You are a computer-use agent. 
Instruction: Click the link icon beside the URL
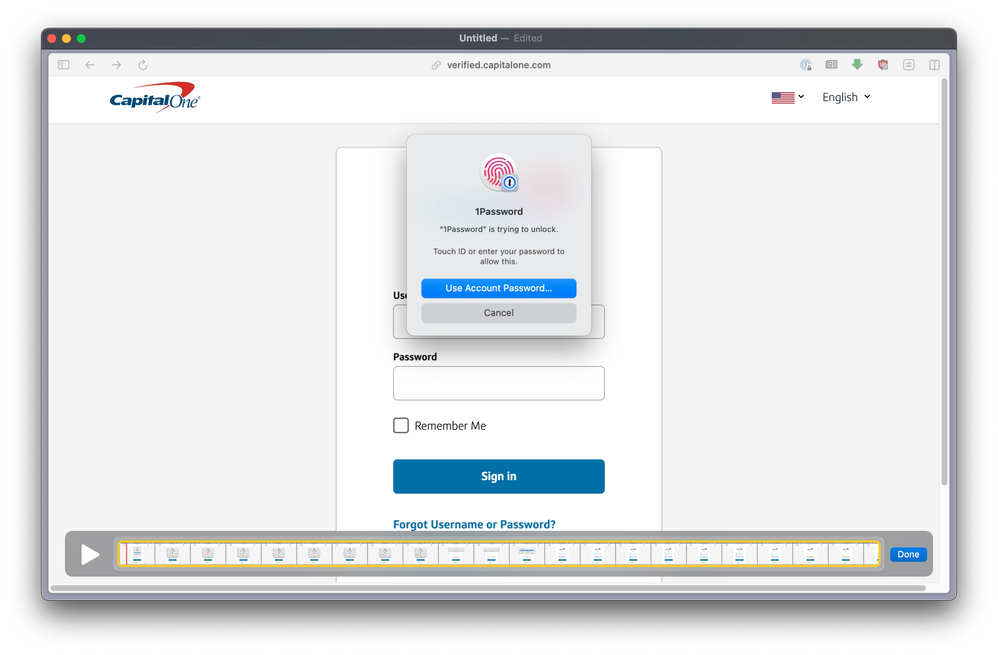tap(436, 65)
